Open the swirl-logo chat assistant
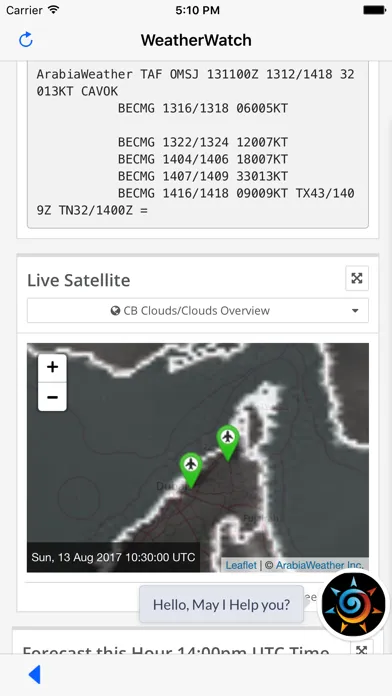The image size is (392, 696). click(x=354, y=605)
